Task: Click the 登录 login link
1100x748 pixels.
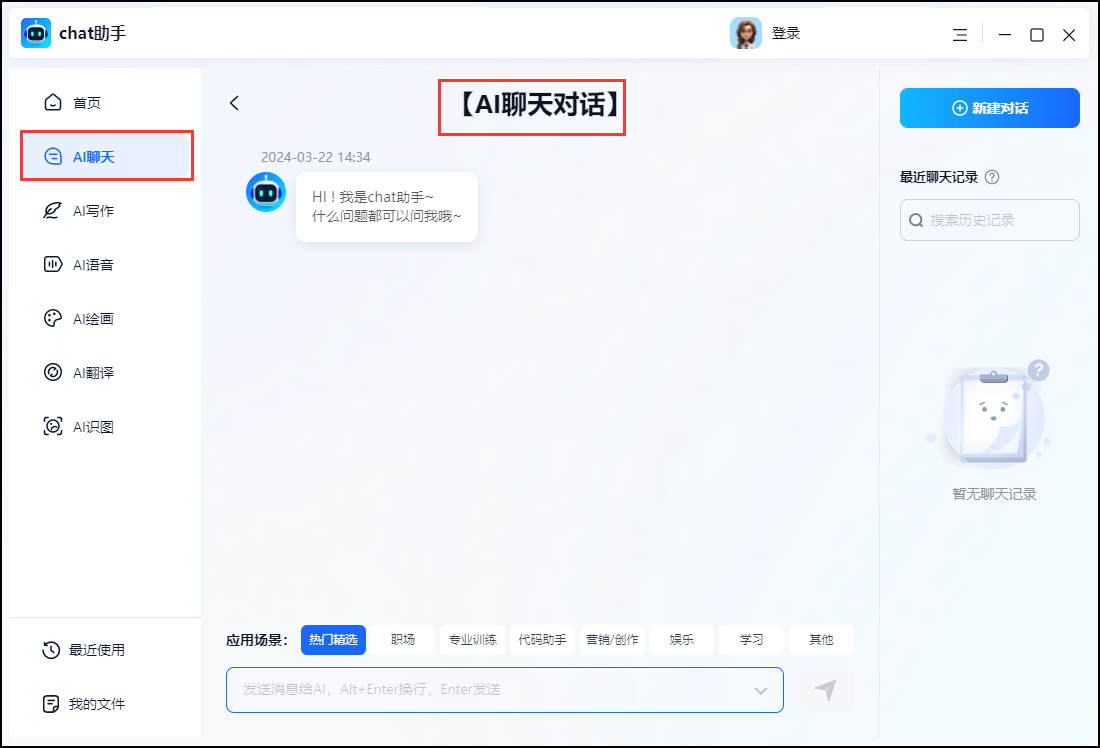Action: coord(786,34)
